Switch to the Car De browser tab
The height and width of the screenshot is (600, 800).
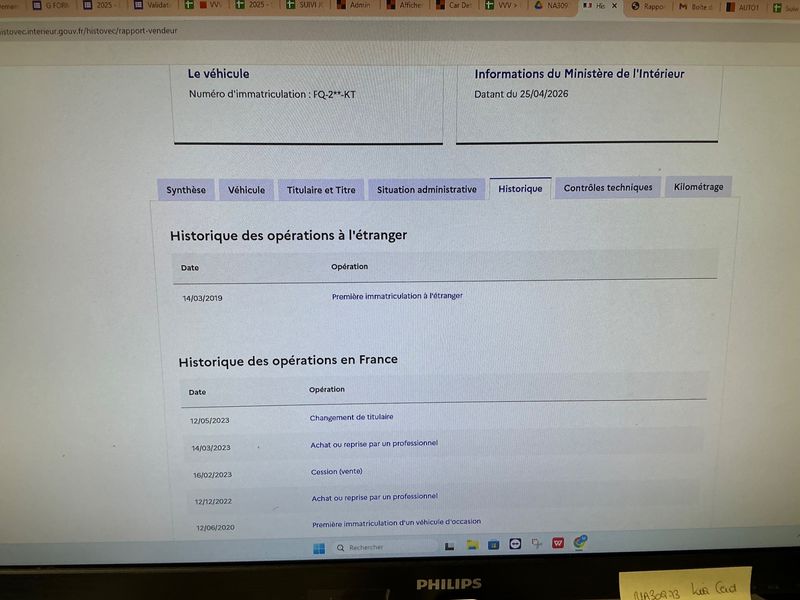(x=454, y=5)
